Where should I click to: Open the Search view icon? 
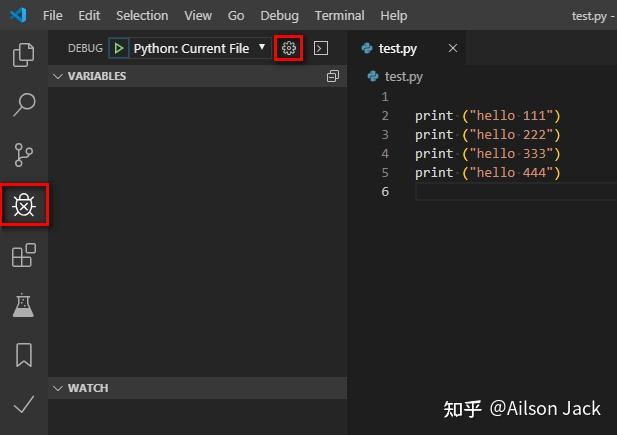tap(24, 105)
